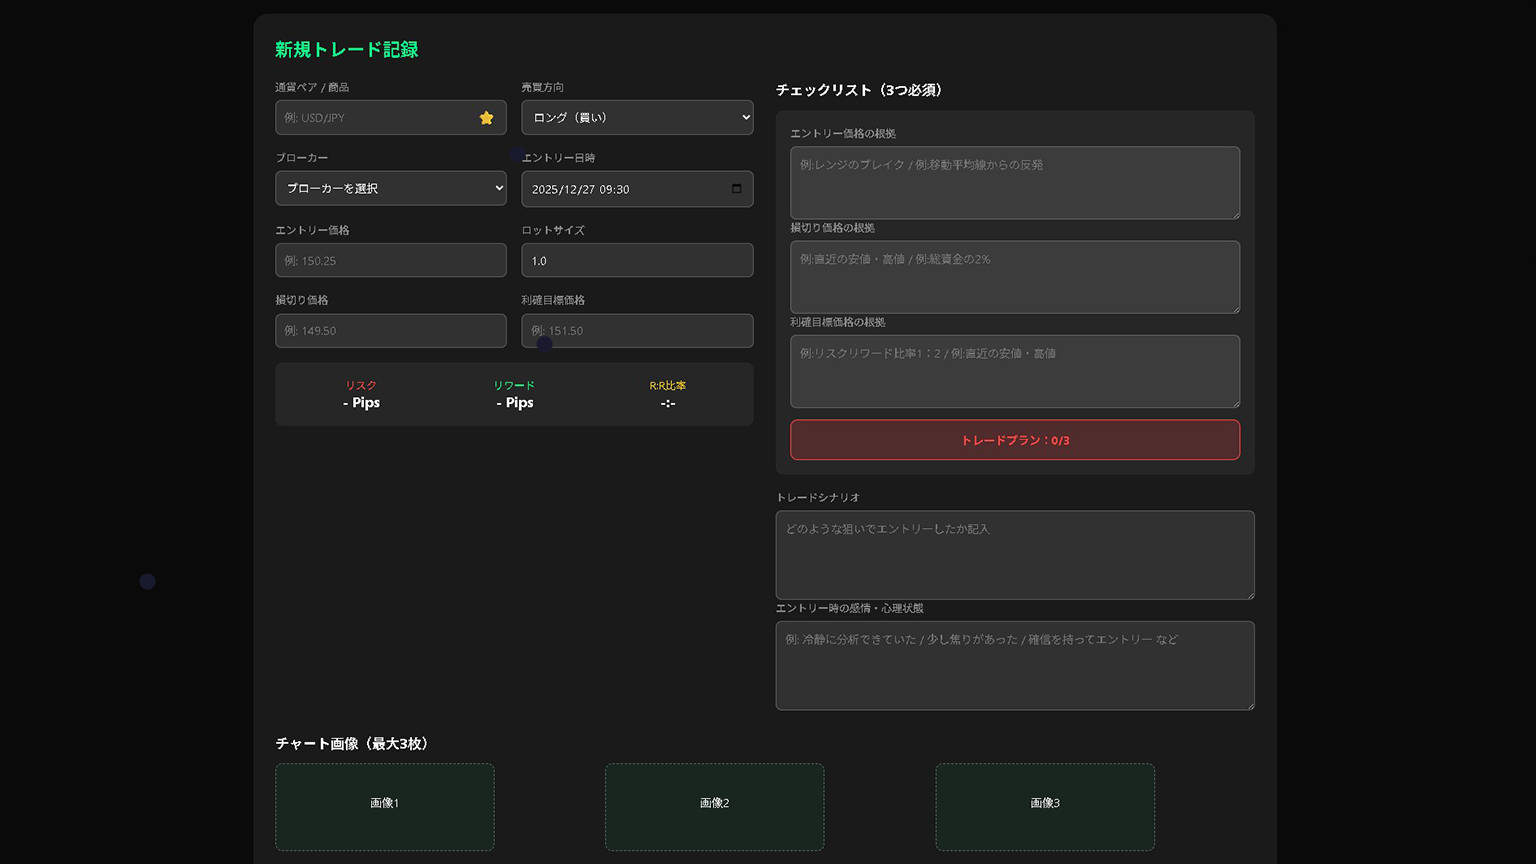The width and height of the screenshot is (1536, 864).
Task: Expand the ブローカーを選択 dropdown
Action: pos(391,188)
